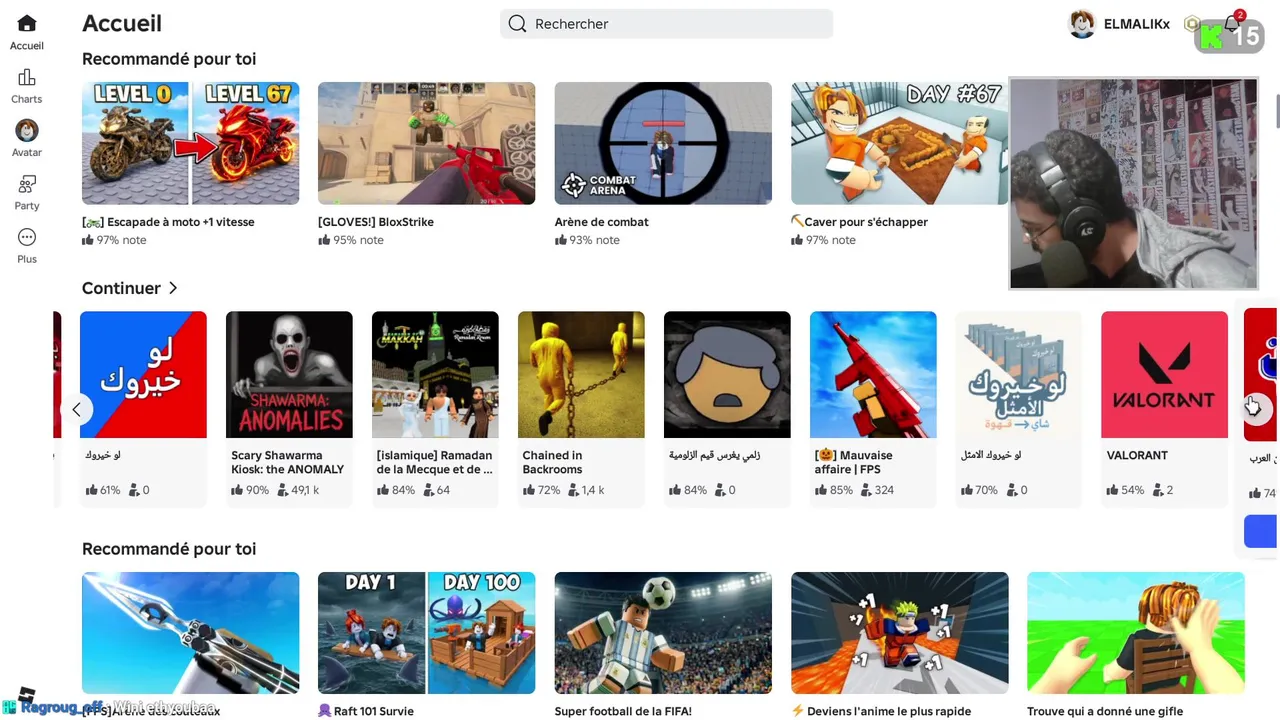Click the [GLOVES!] BloxStrike title text
Viewport: 1280px width, 720px height.
point(376,222)
